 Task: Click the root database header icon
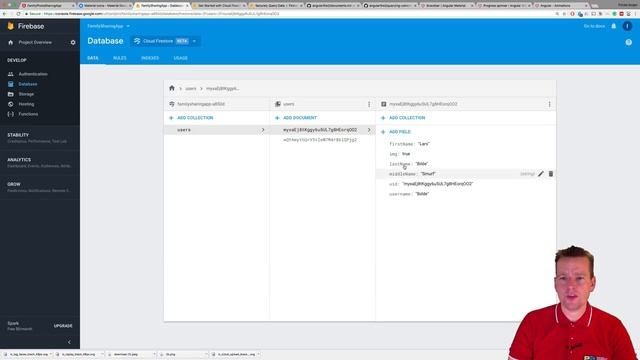tap(172, 104)
